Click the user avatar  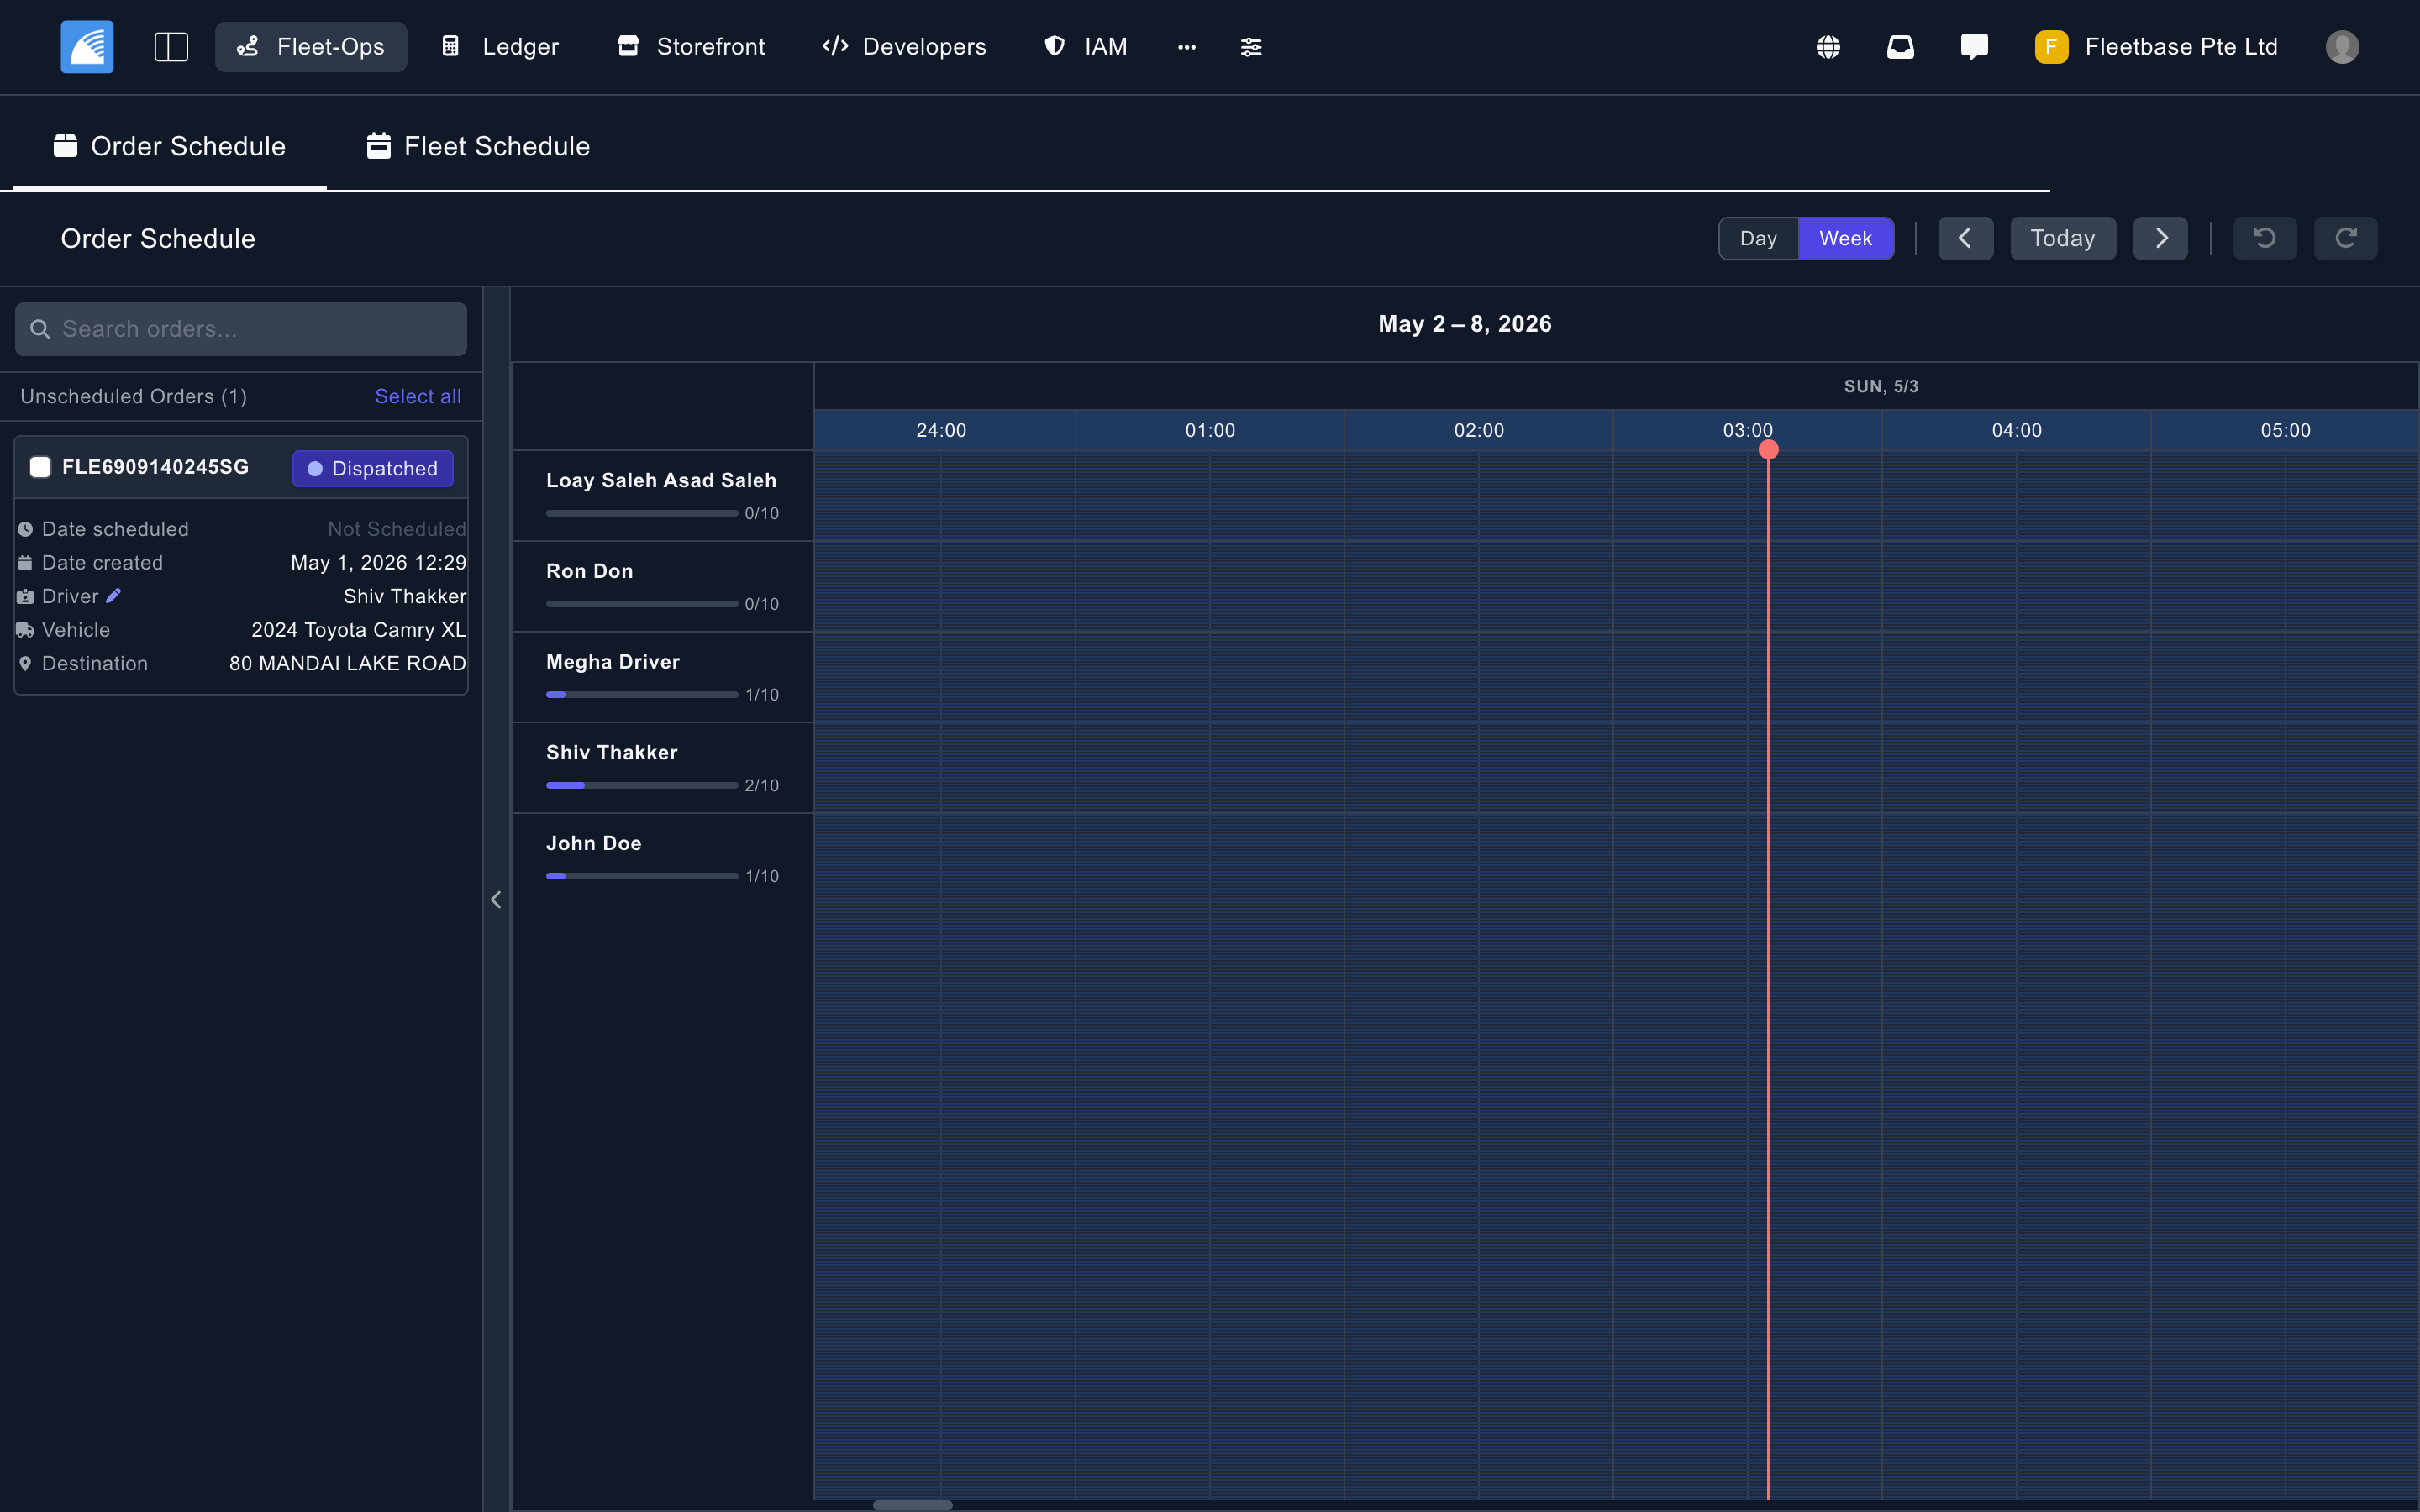point(2342,47)
